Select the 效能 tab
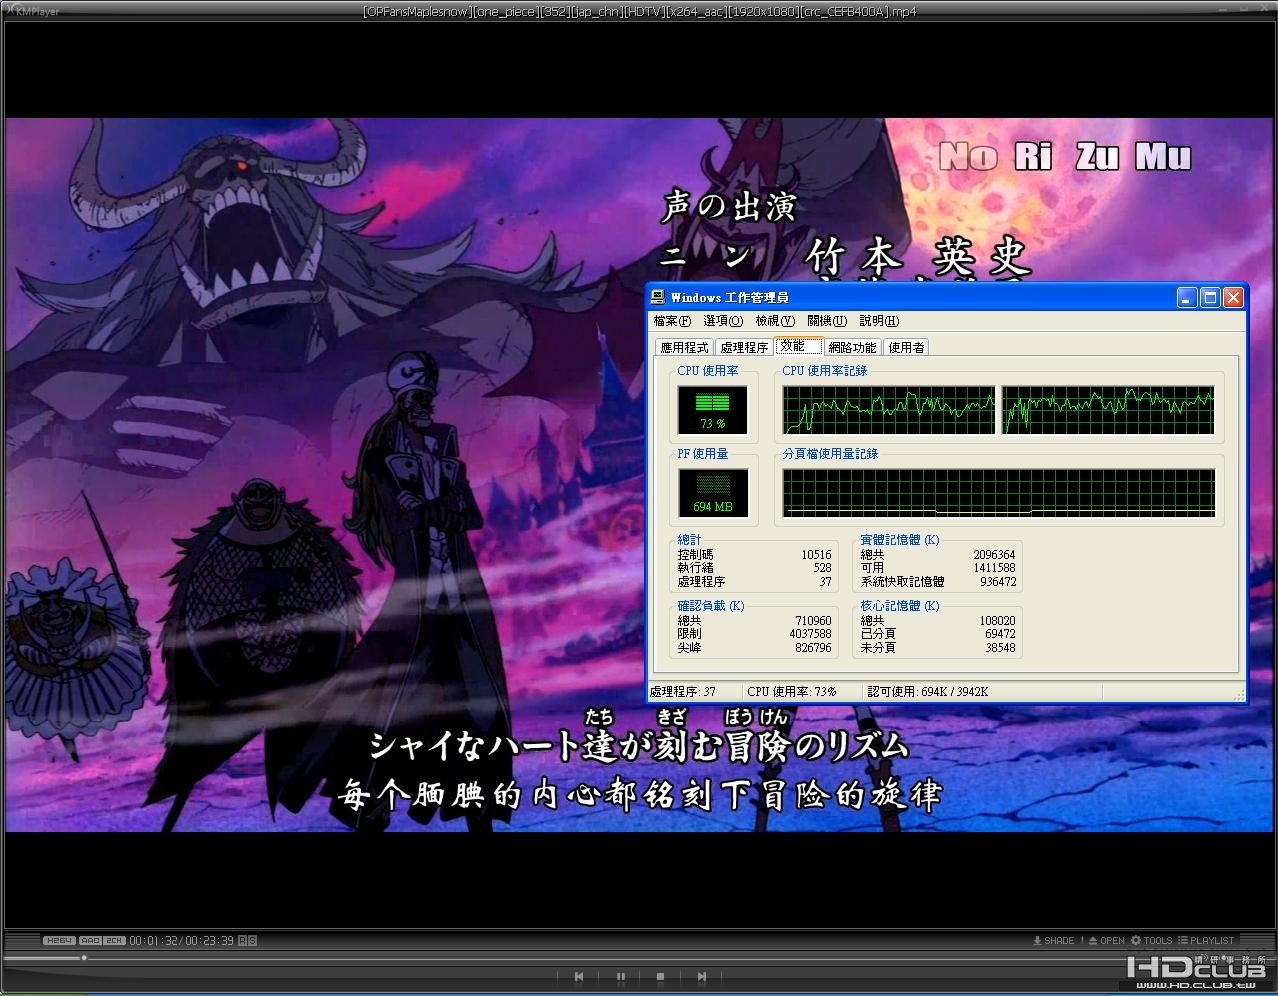The image size is (1278, 996). tap(798, 345)
